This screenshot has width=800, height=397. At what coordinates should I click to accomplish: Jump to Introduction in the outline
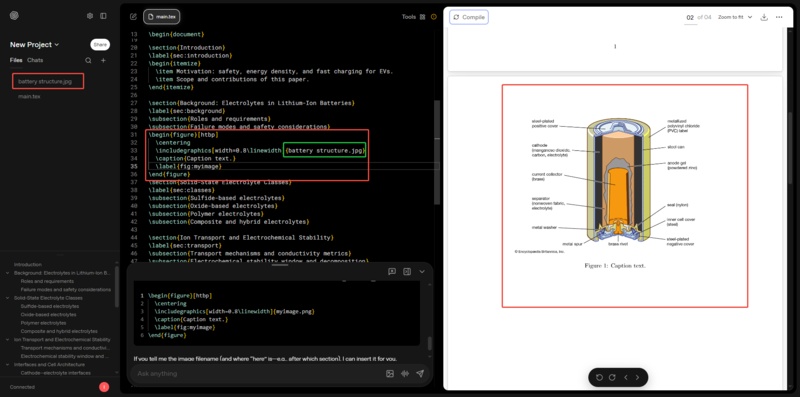(x=28, y=264)
